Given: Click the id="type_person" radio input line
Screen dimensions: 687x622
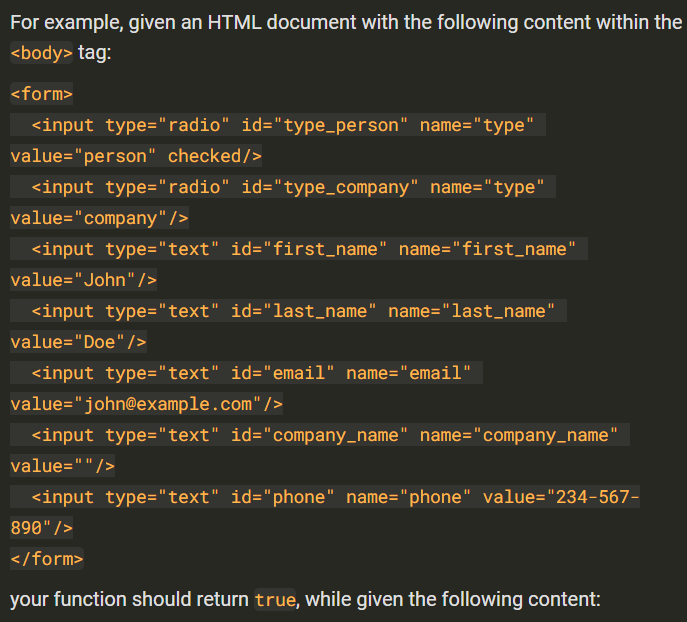Looking at the screenshot, I should pos(278,125).
